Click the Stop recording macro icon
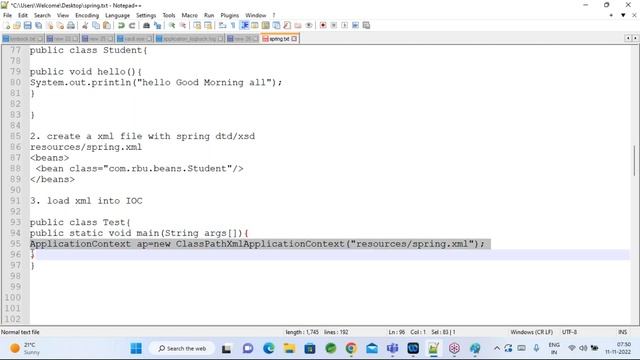Screen dimensions: 640x360 click(333, 25)
